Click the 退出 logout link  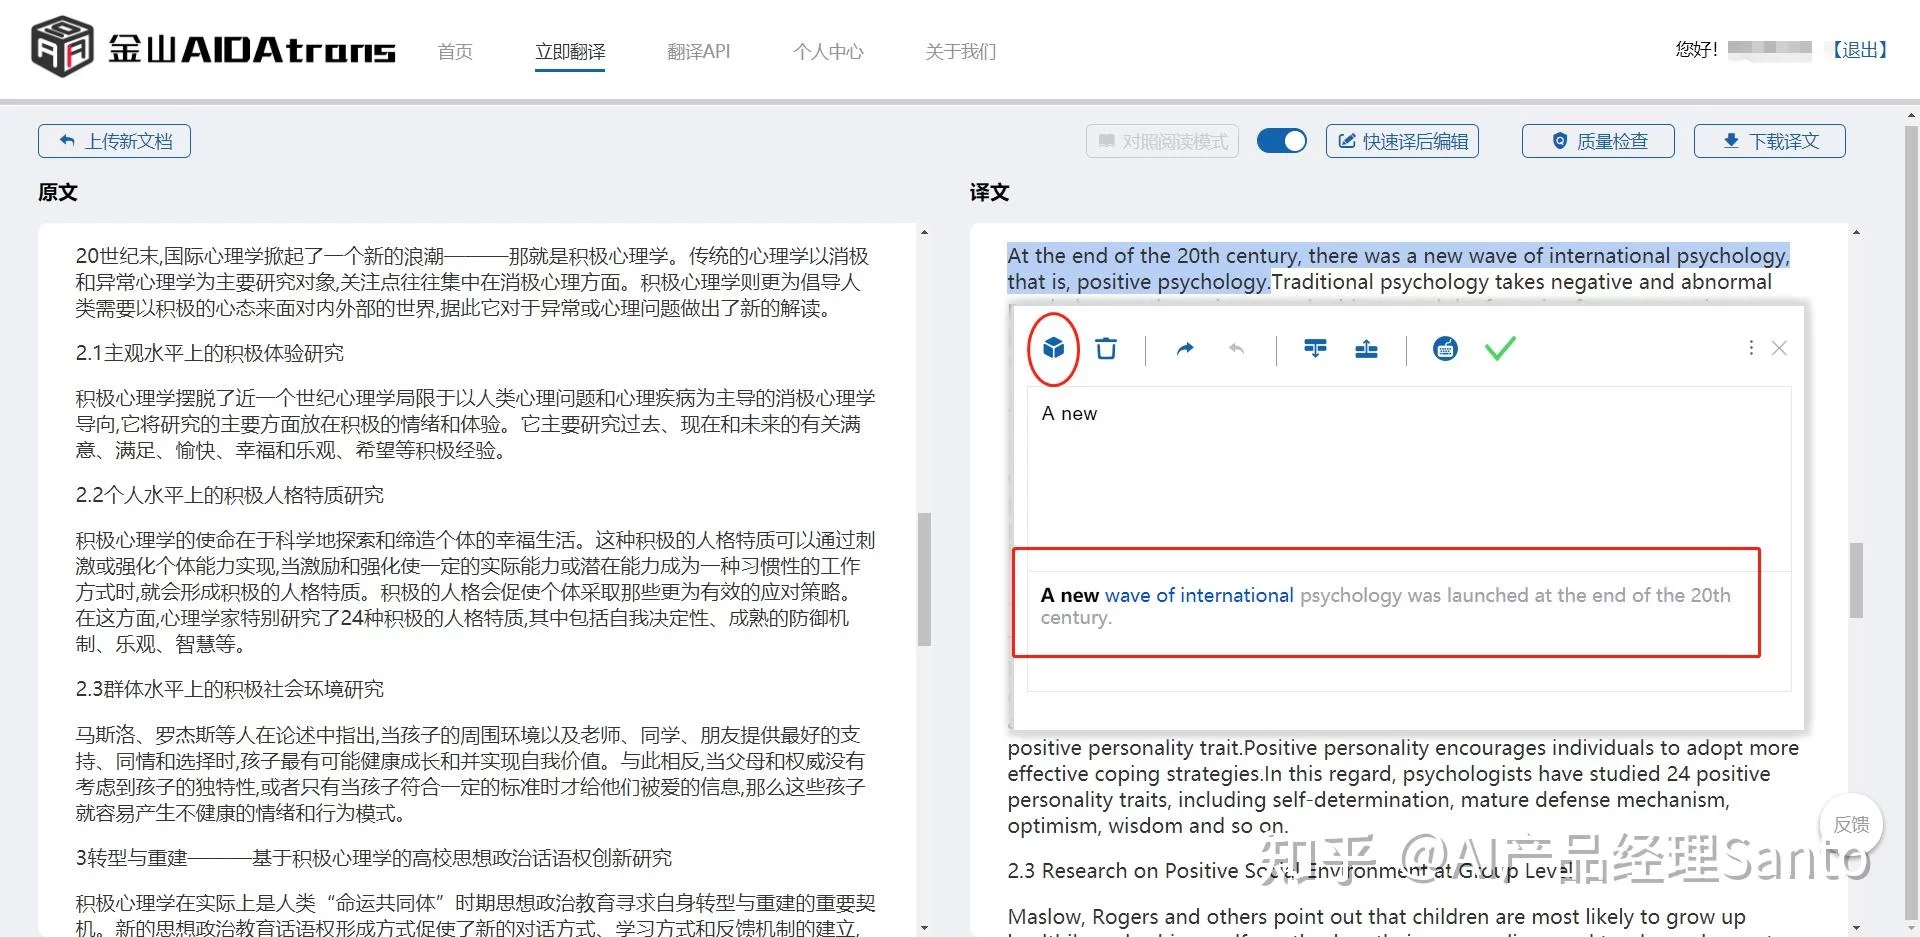click(1859, 50)
